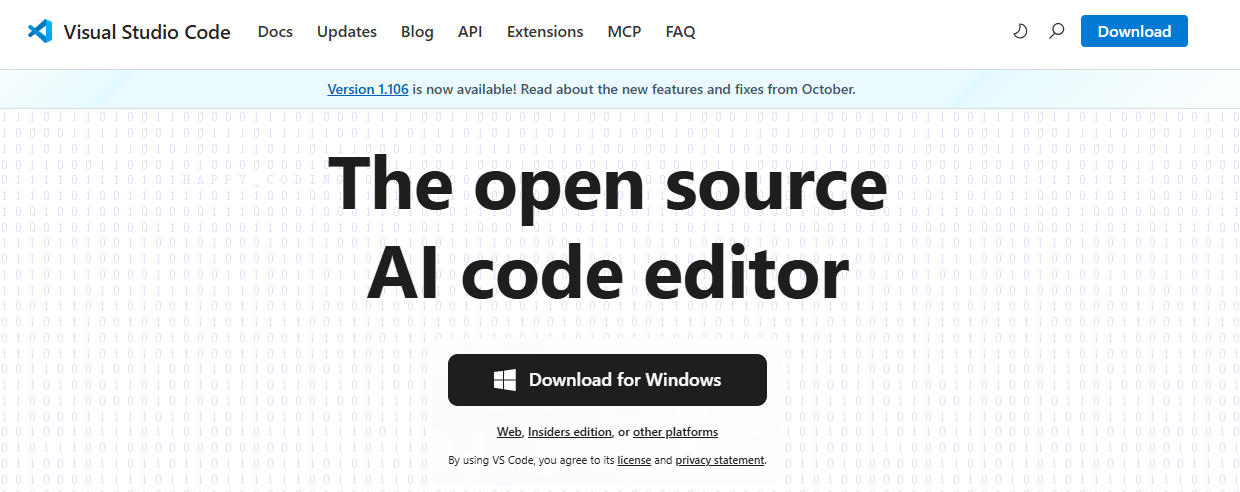Navigate to MCP page
The image size is (1240, 492).
[x=624, y=31]
